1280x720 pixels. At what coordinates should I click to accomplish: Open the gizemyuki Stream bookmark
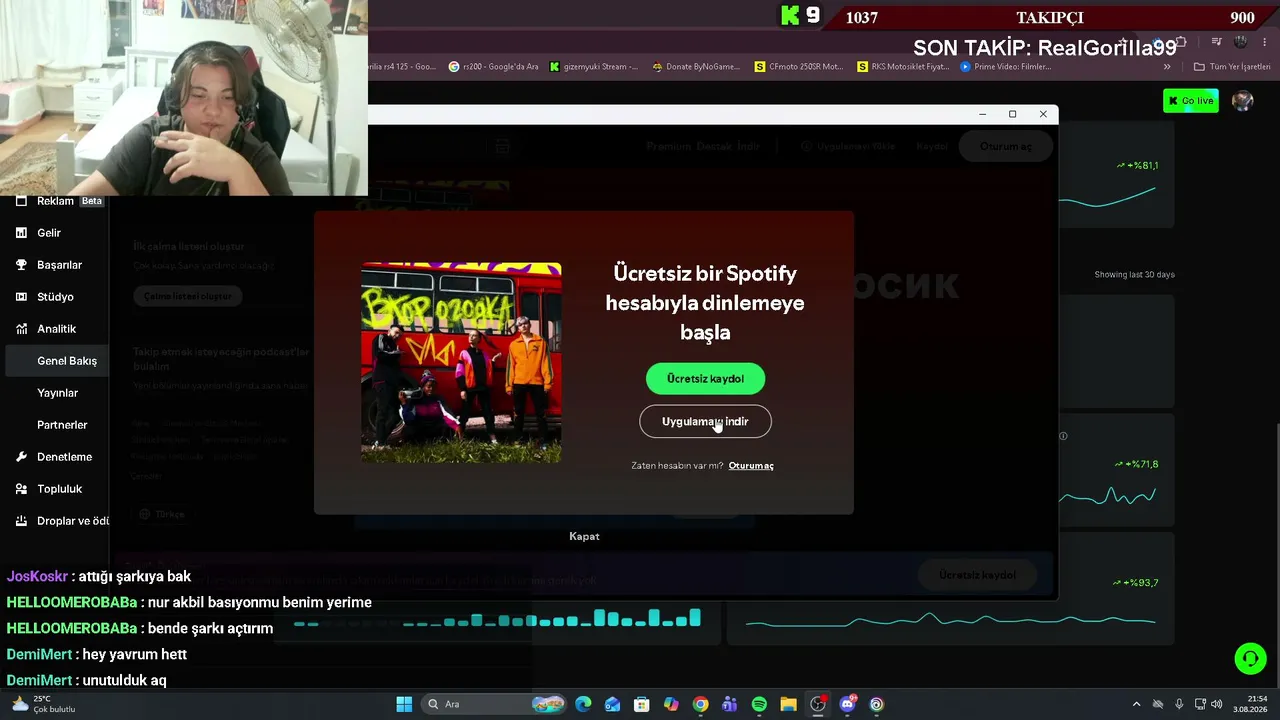pos(593,67)
